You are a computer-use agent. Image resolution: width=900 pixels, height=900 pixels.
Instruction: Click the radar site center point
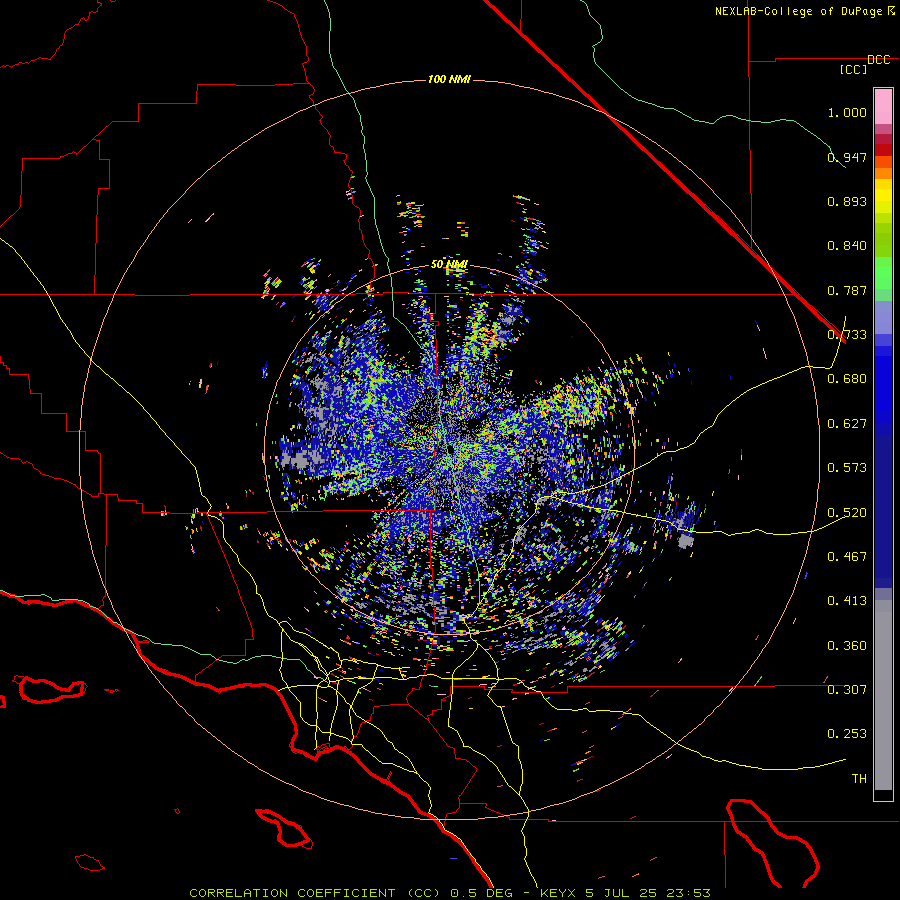tap(451, 448)
